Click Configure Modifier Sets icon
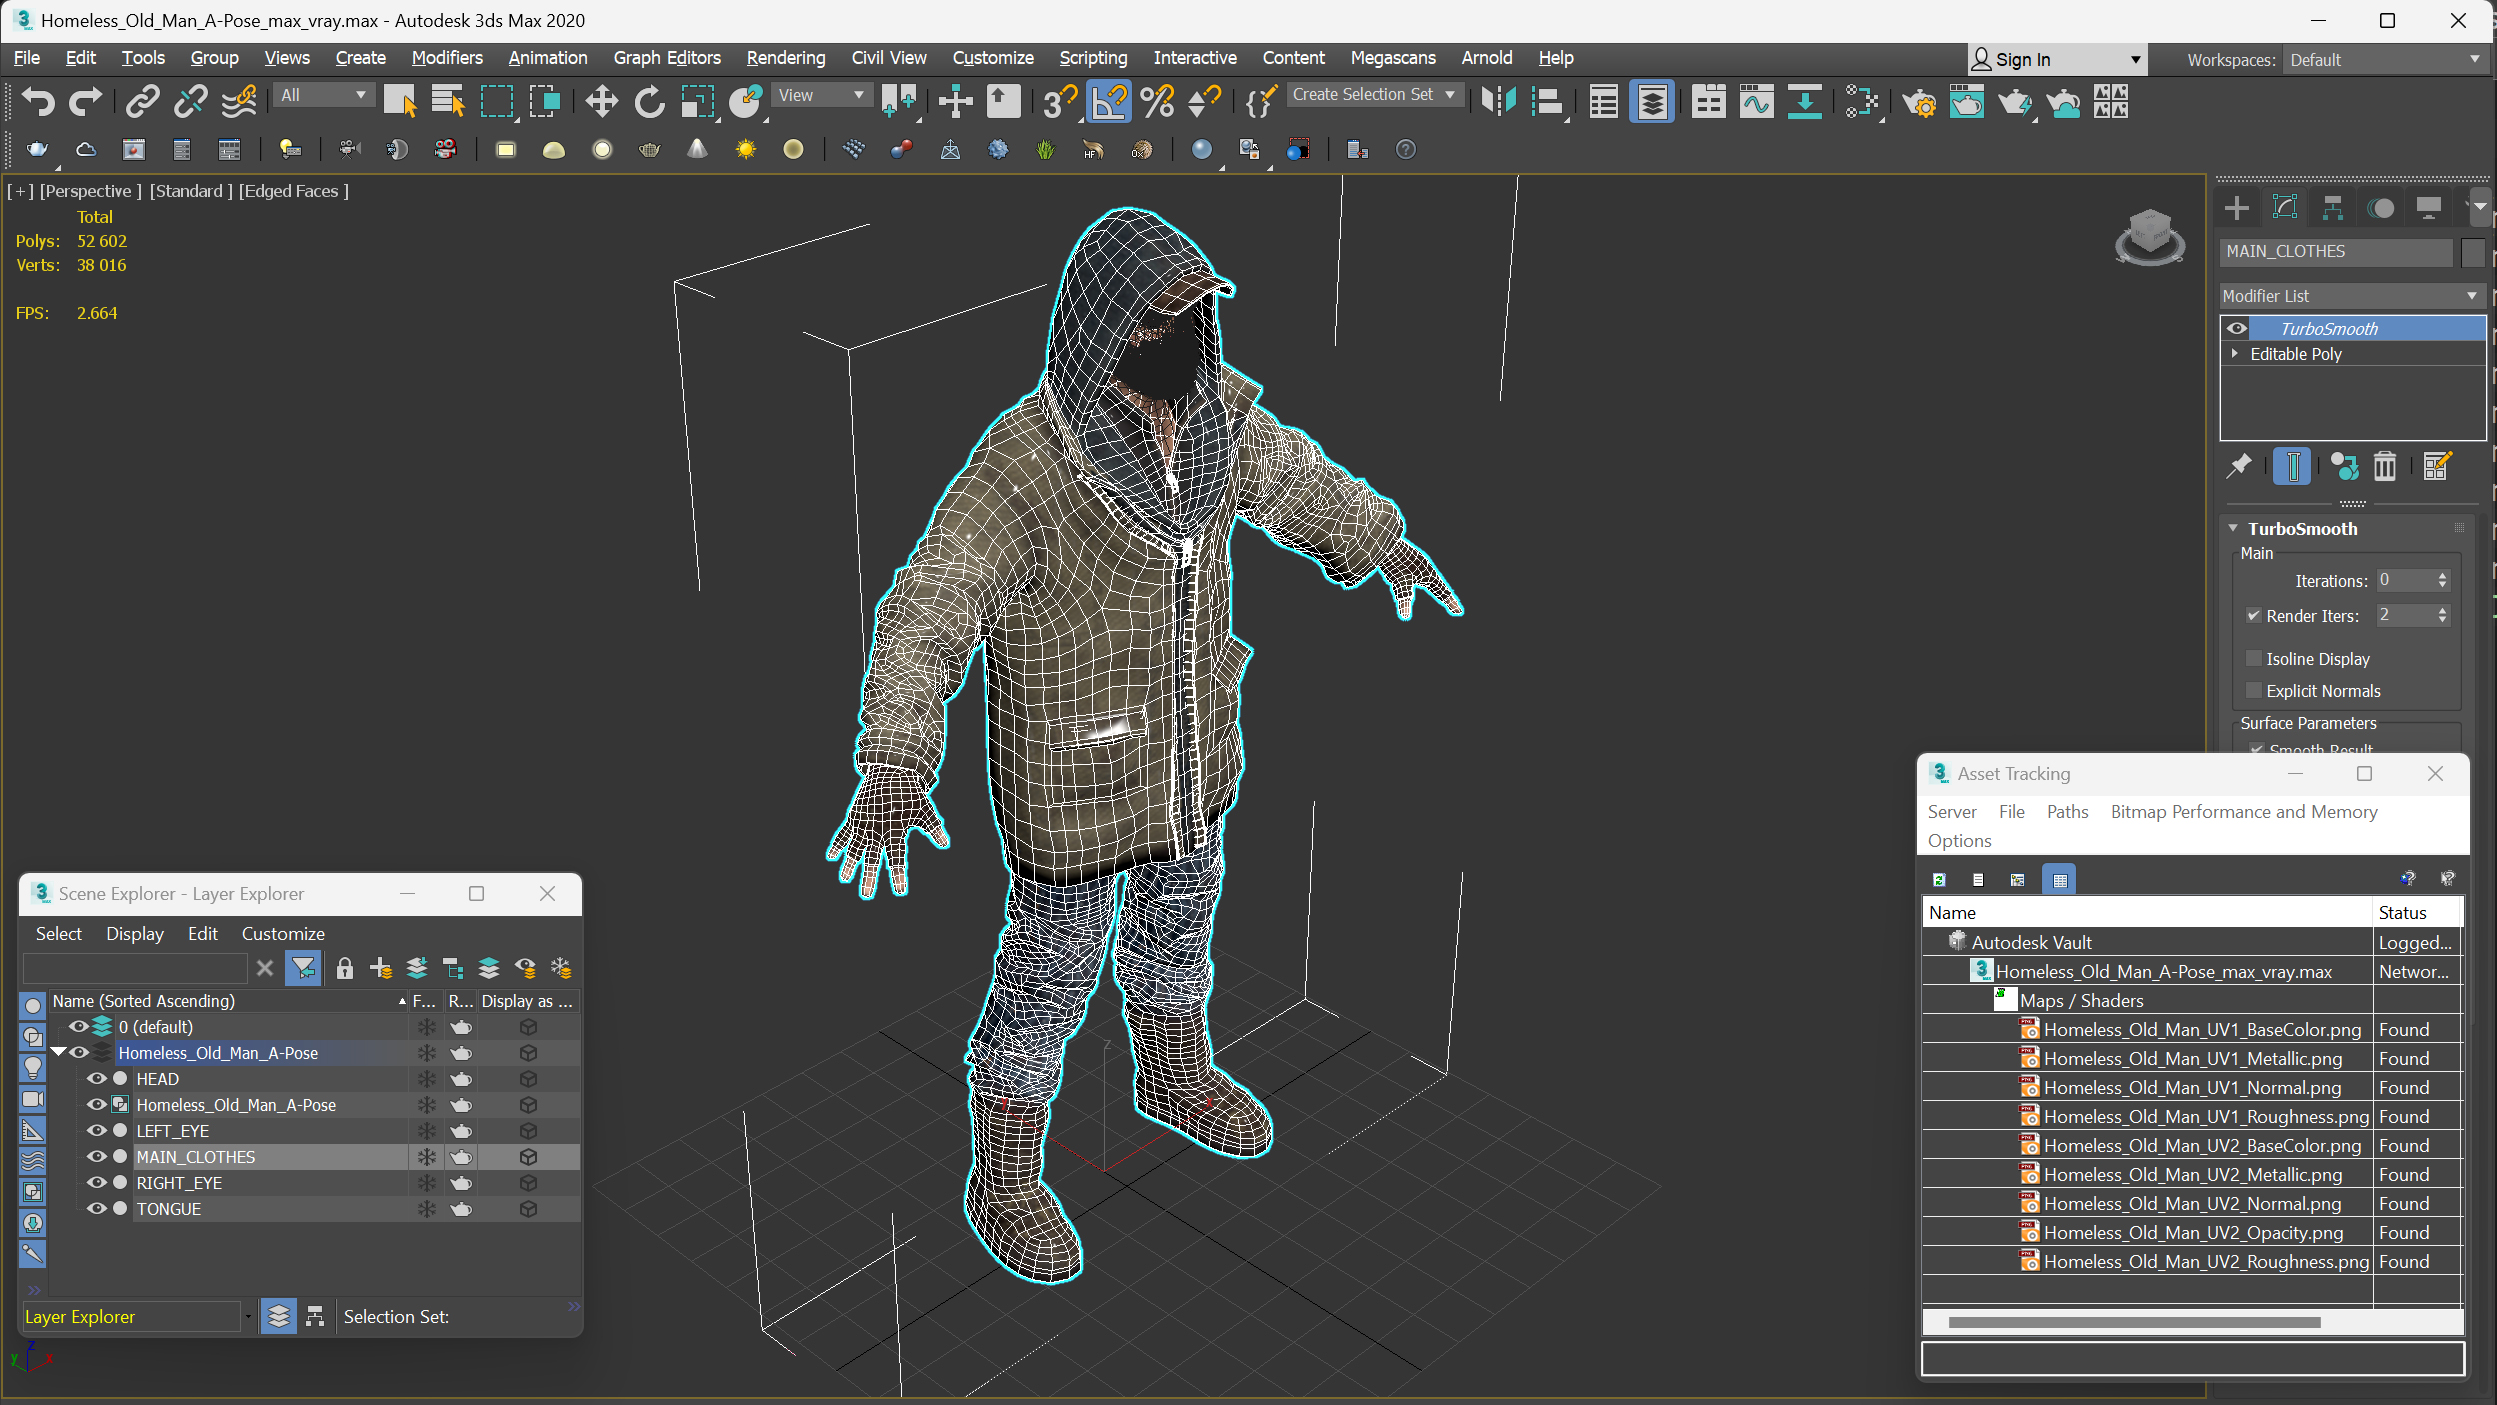The image size is (2497, 1405). (x=2437, y=466)
